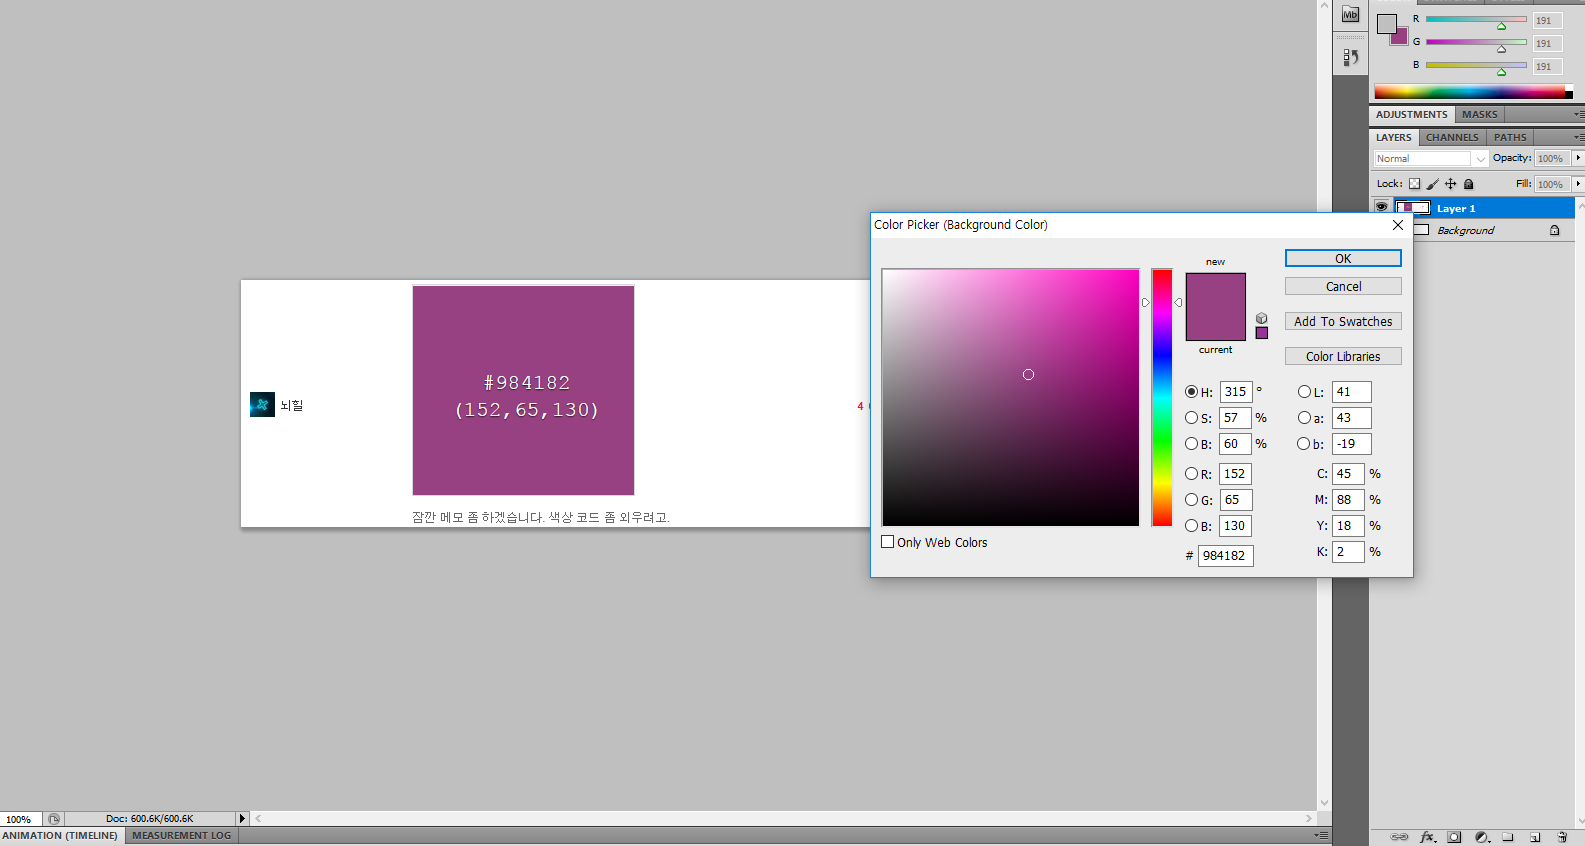Expand the Opacity slider arrow
The height and width of the screenshot is (846, 1585).
tap(1578, 158)
